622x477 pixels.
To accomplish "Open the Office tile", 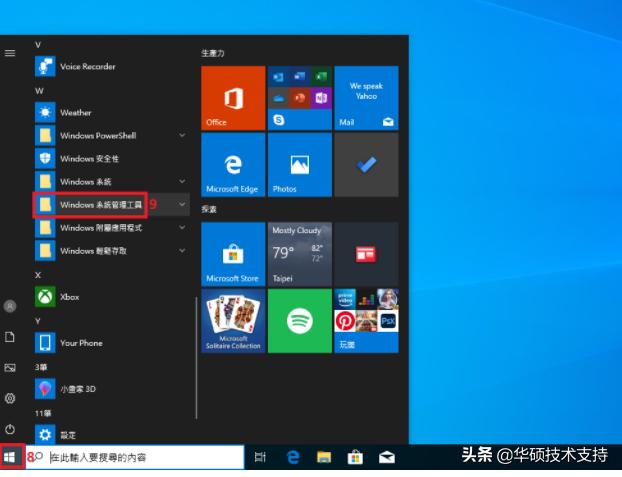I will pyautogui.click(x=233, y=98).
